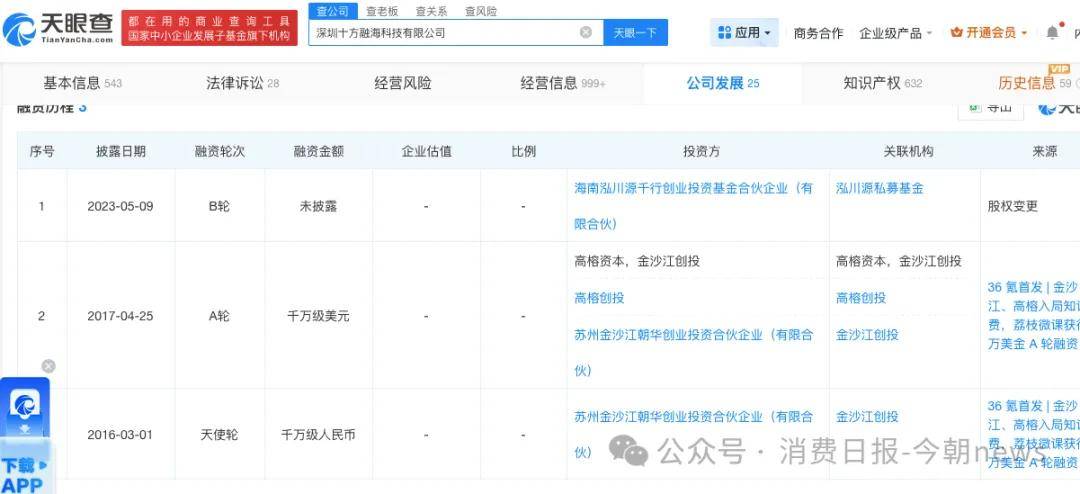Close the floating download APP widget
1080x494 pixels.
pyautogui.click(x=48, y=366)
